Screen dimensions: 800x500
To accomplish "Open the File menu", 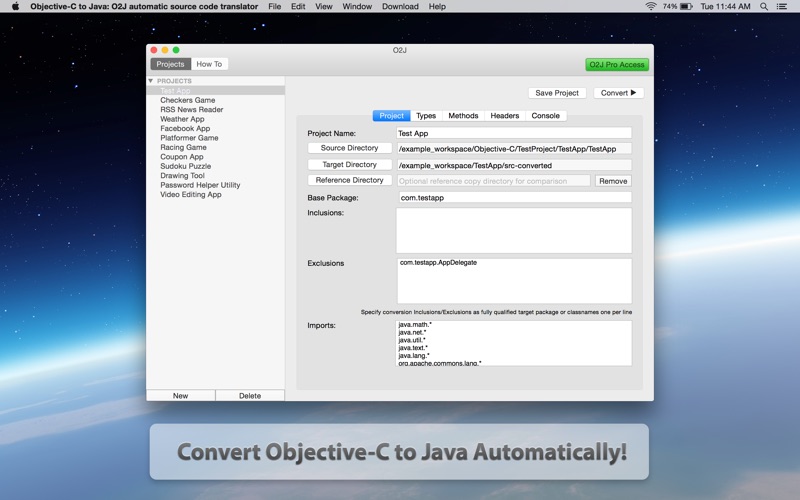I will point(274,6).
